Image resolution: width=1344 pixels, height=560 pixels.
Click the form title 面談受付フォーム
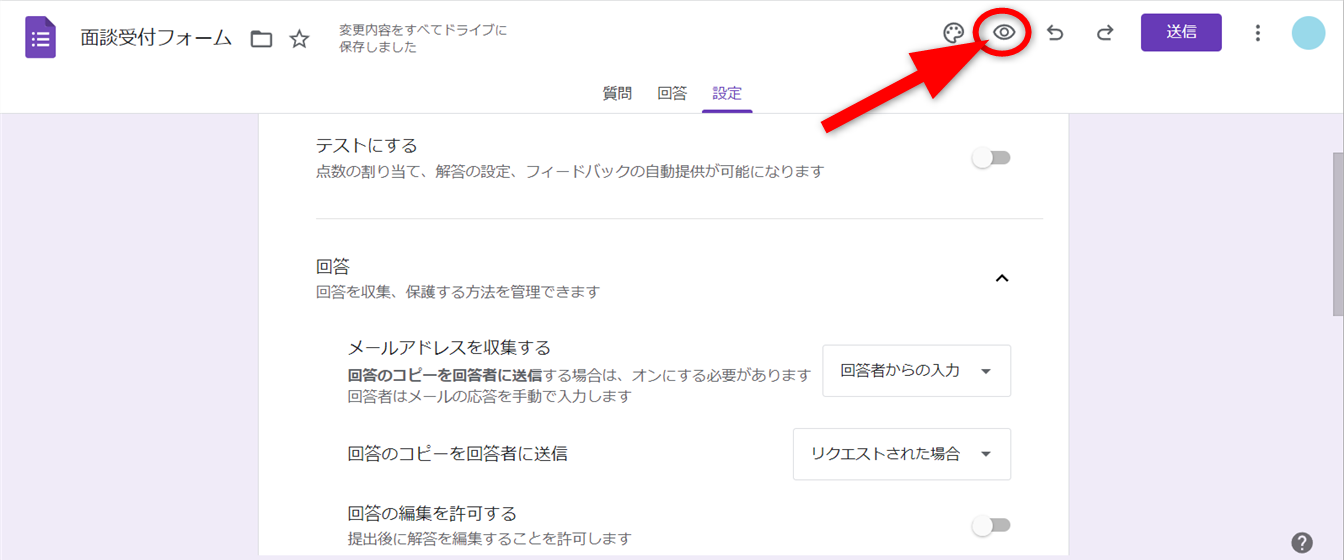click(156, 39)
